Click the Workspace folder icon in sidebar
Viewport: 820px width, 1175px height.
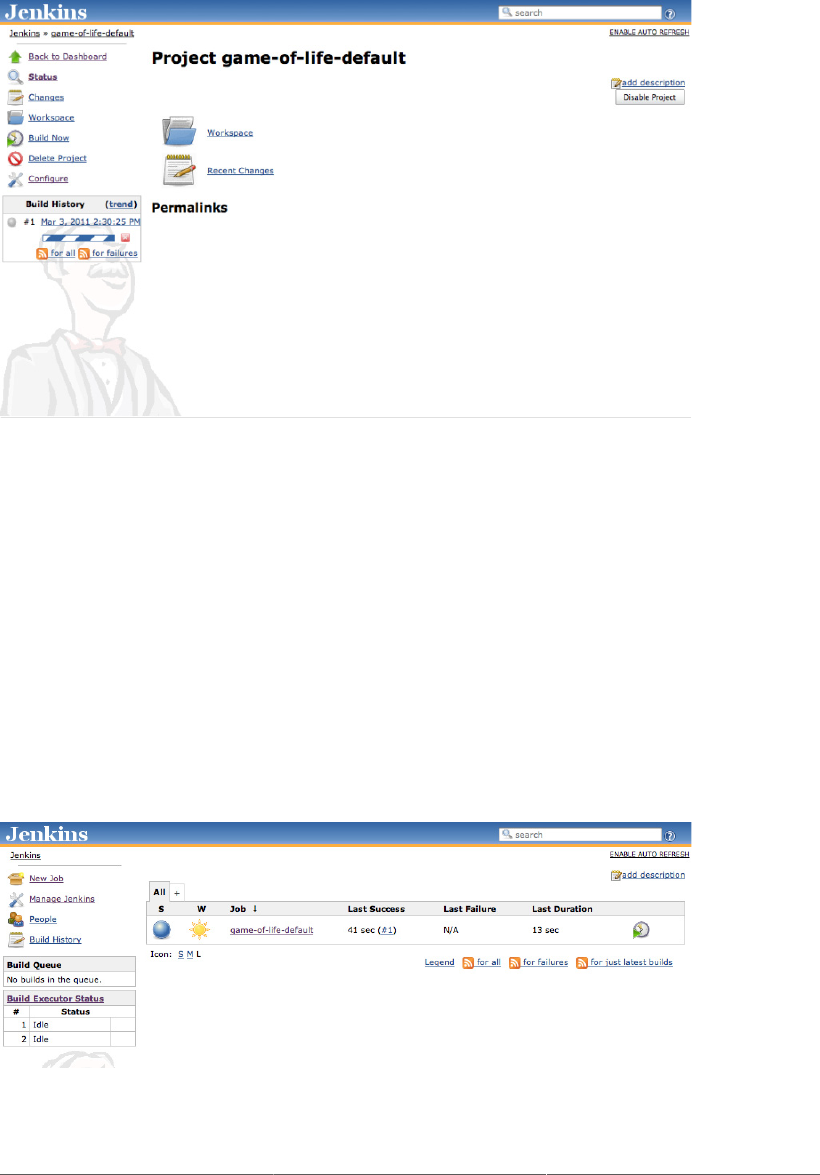pos(15,118)
